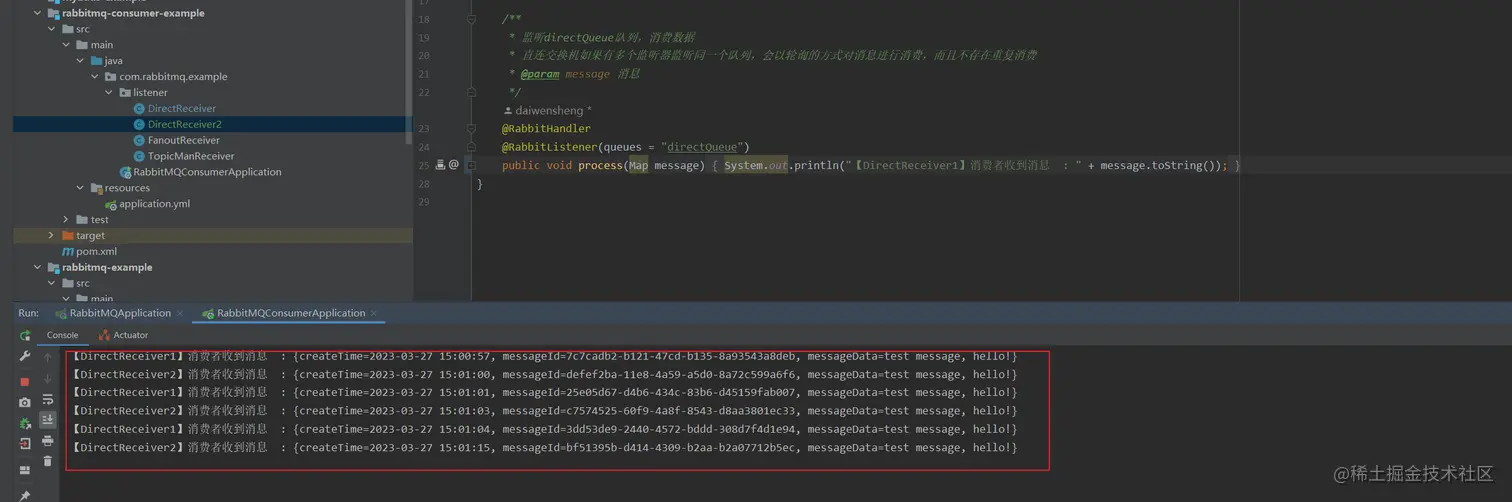1512x502 pixels.
Task: Click the target folder icon
Action: click(68, 235)
